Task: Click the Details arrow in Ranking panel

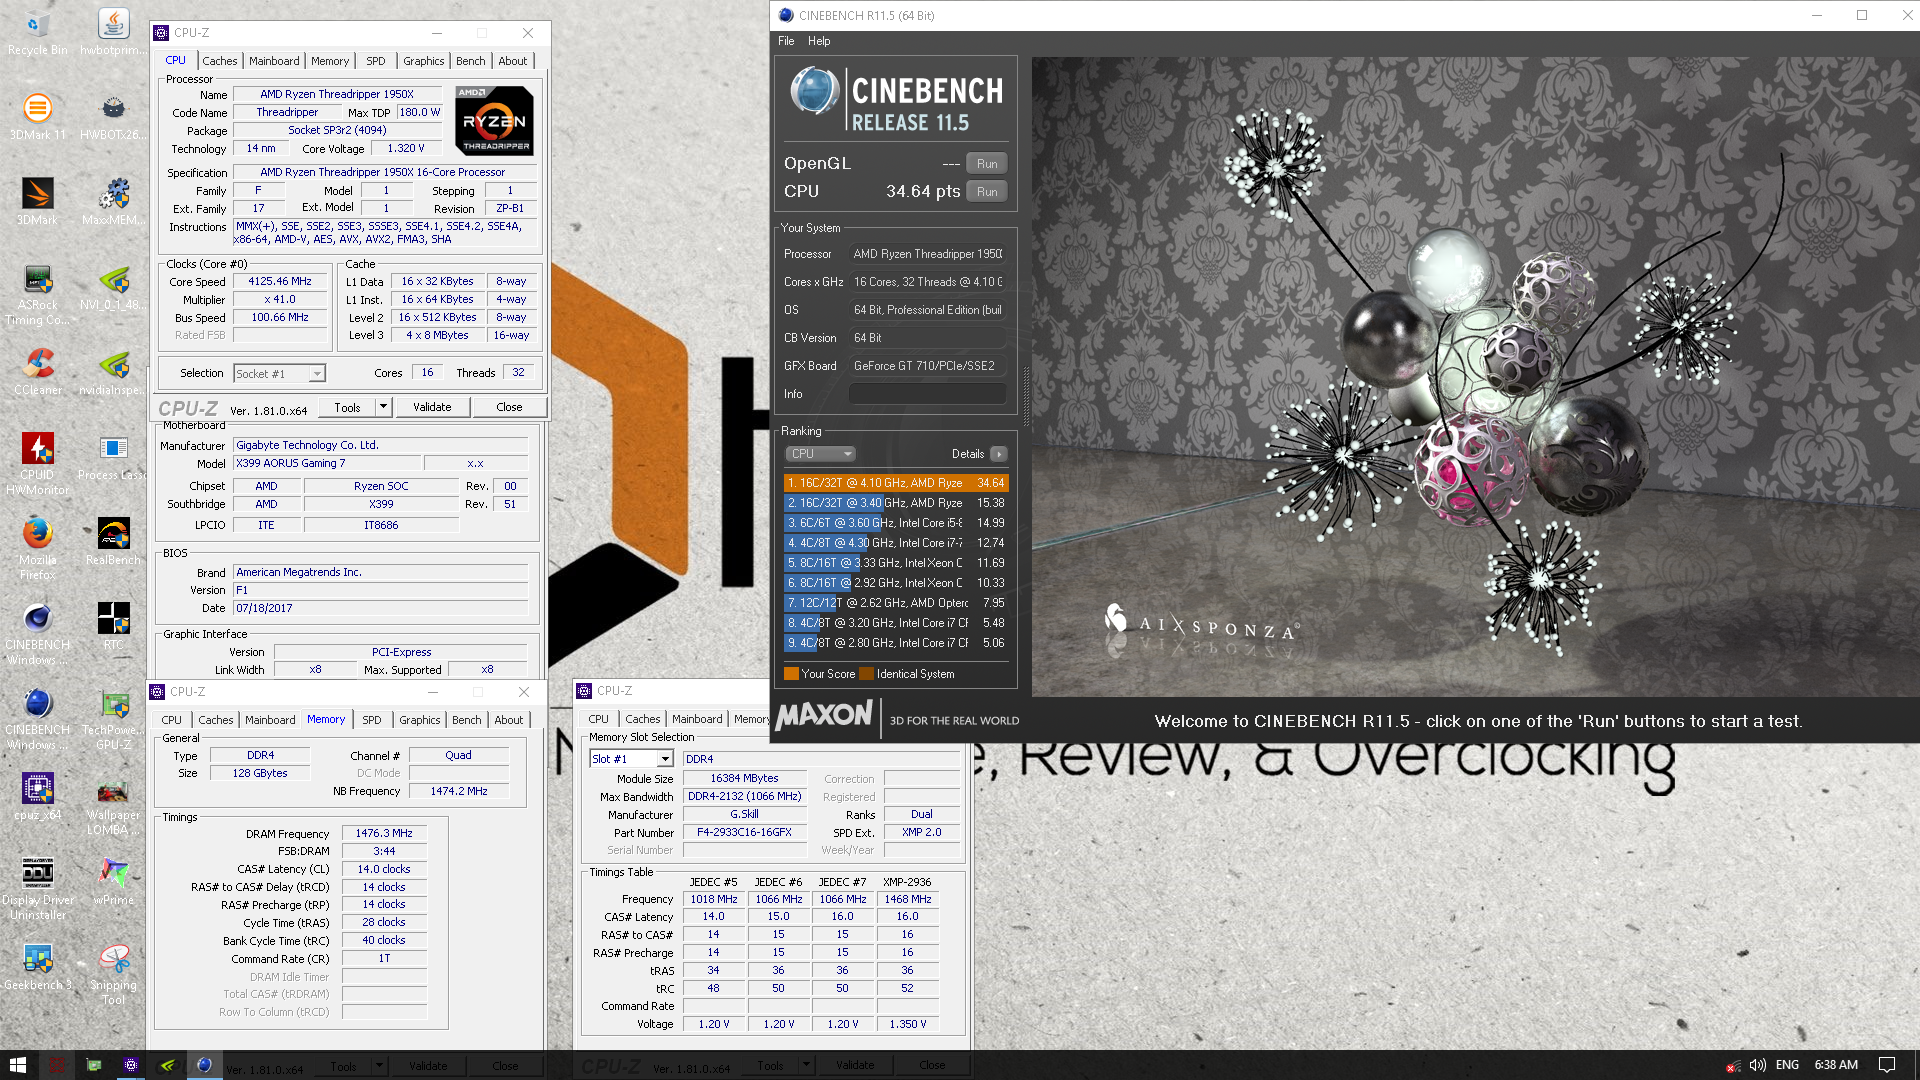Action: pos(998,454)
